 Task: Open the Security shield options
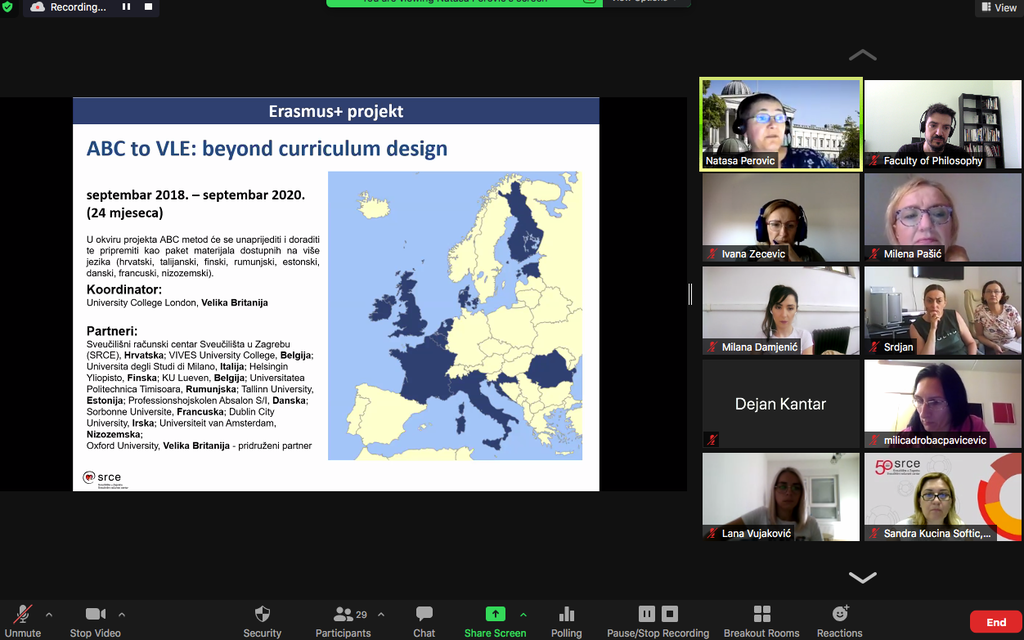point(262,615)
